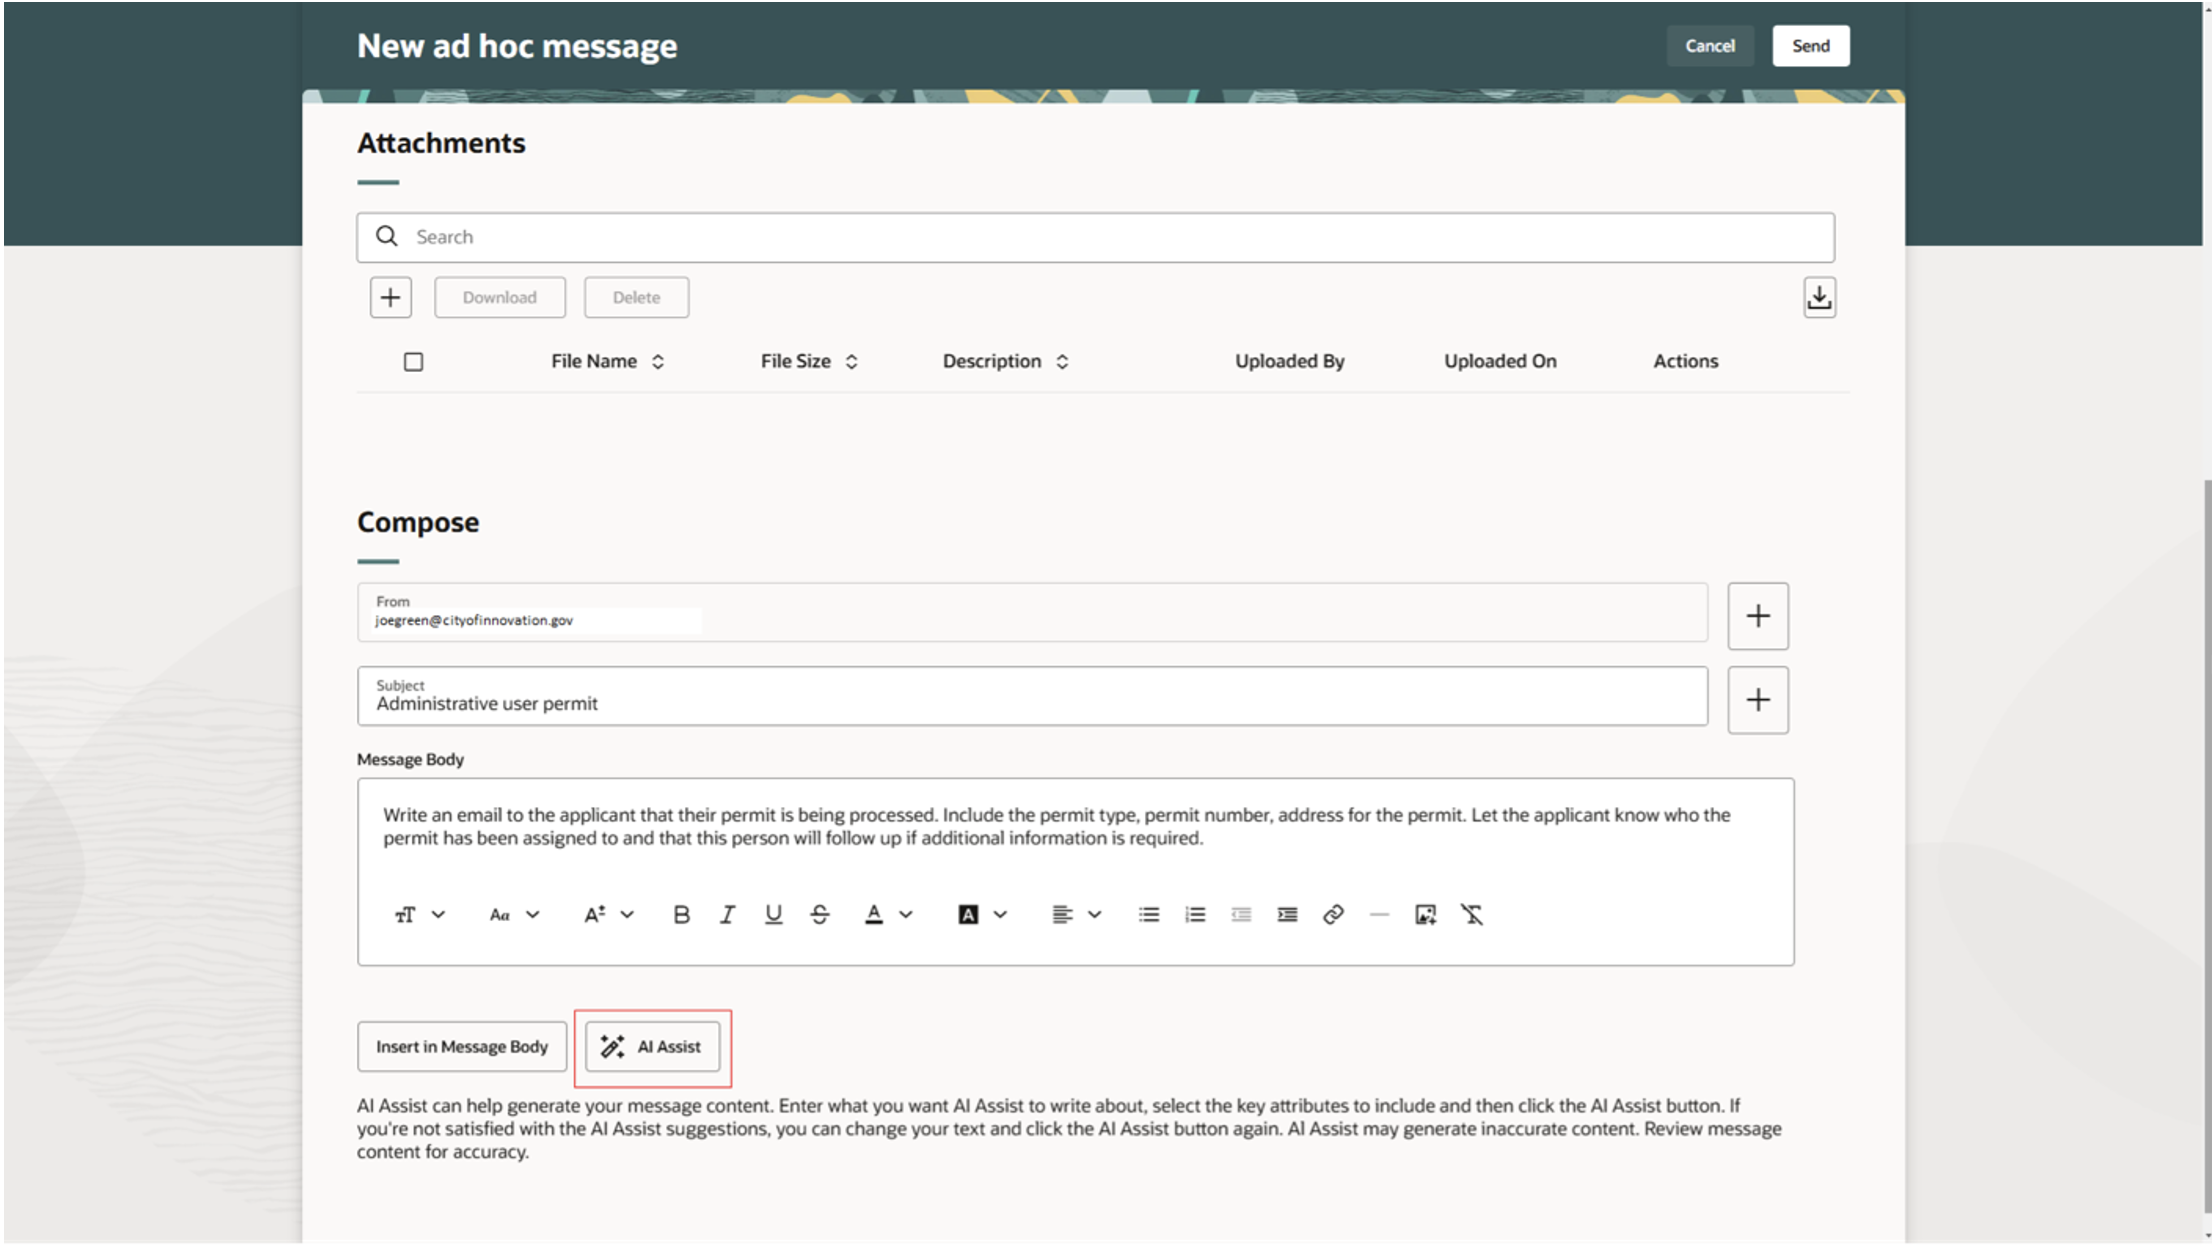
Task: Insert a hyperlink into the message
Action: point(1334,914)
